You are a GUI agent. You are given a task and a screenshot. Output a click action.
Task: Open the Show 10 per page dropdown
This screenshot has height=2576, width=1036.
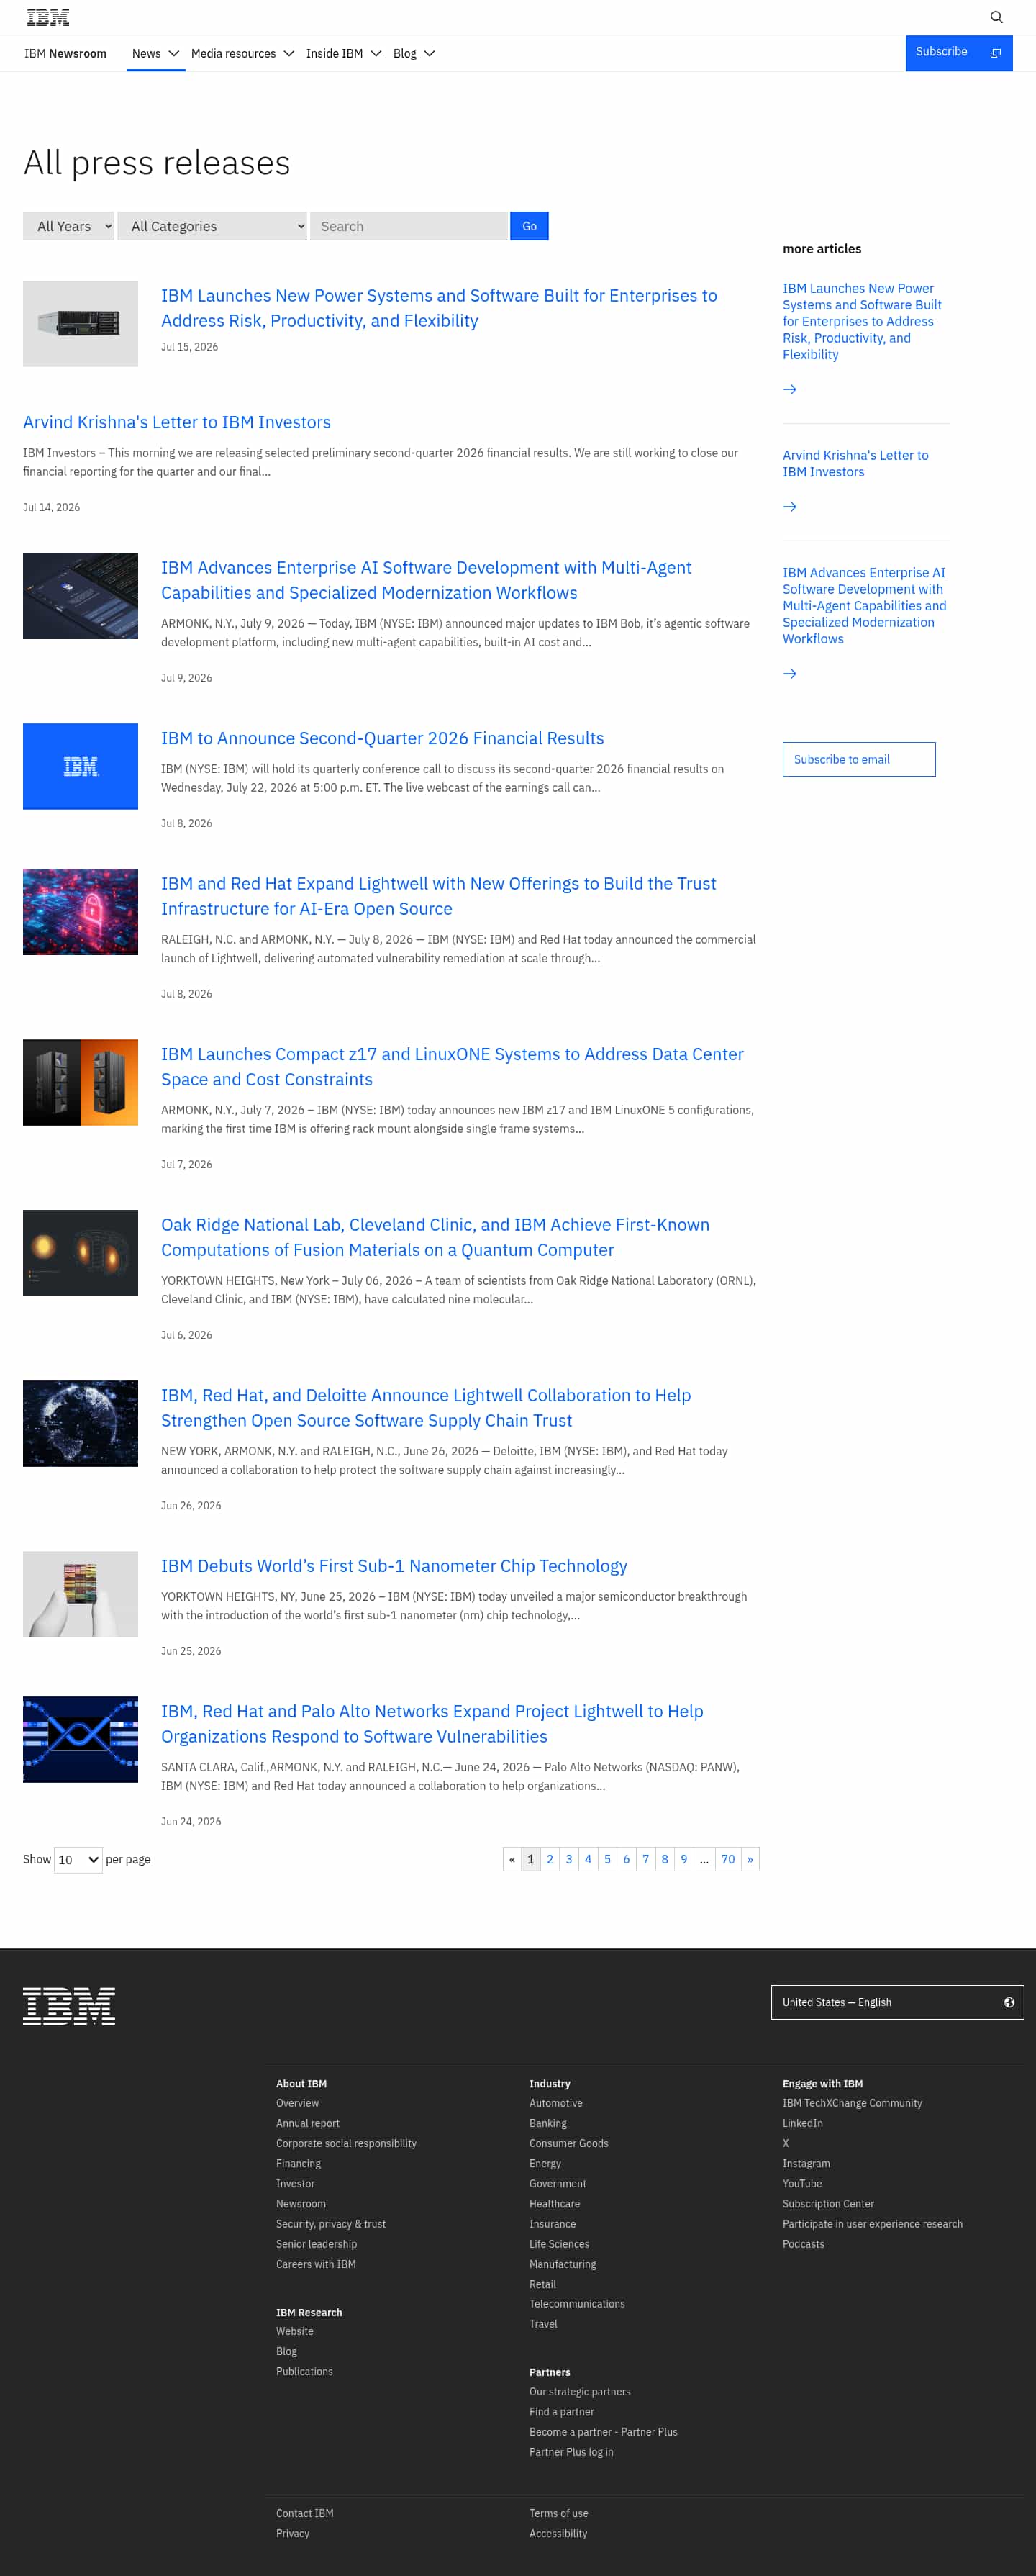click(x=78, y=1859)
